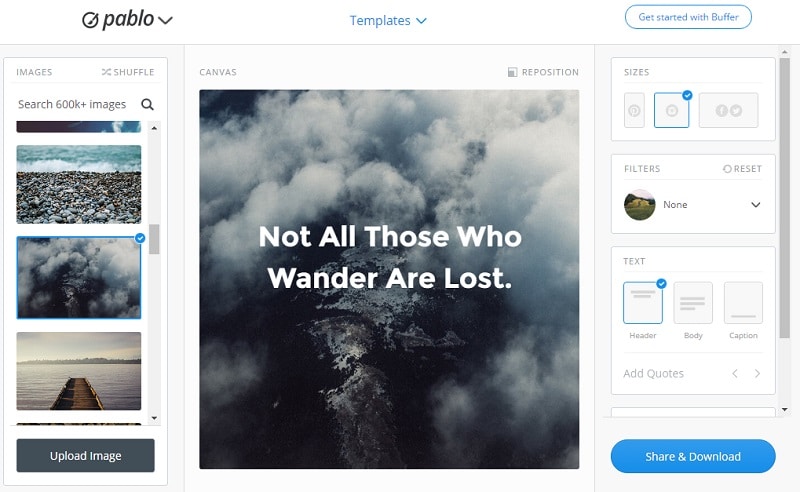
Task: Click the Share & Download button
Action: tap(693, 456)
